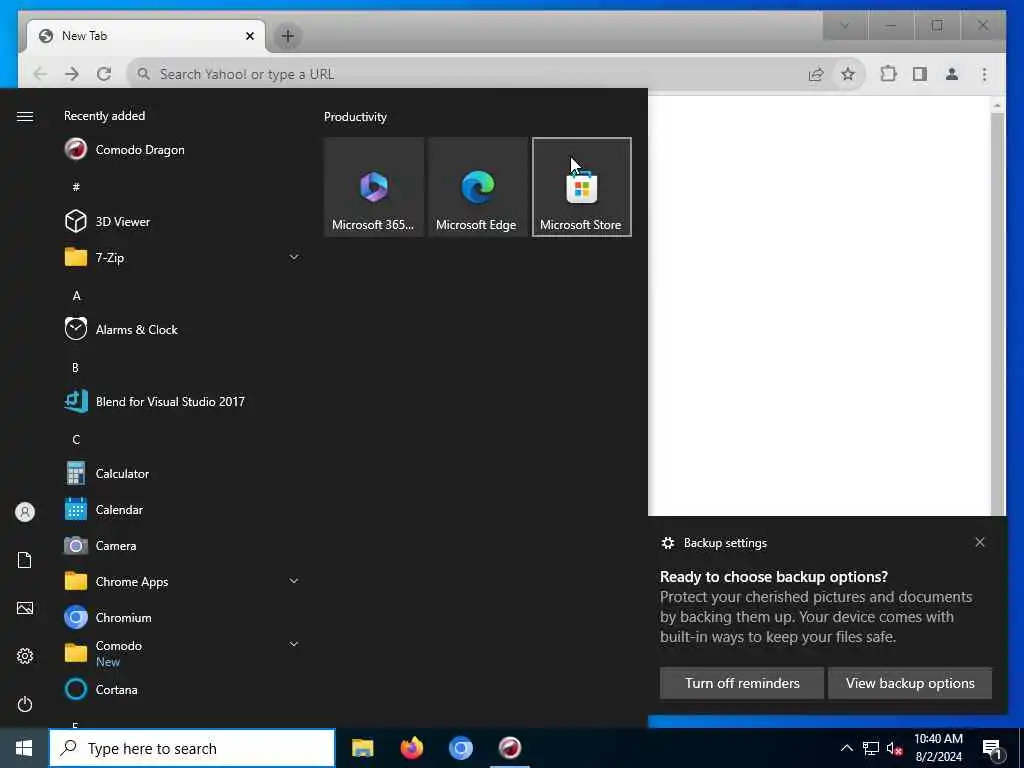Open the browser three-dot menu
The width and height of the screenshot is (1024, 768).
click(x=984, y=74)
